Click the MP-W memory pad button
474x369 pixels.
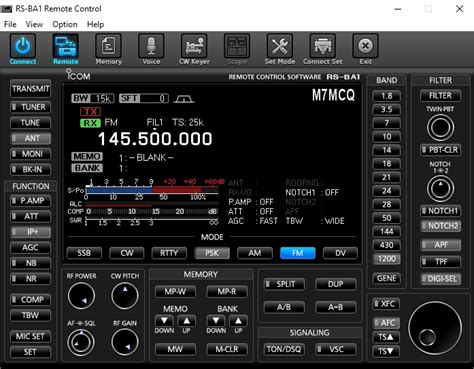175,292
